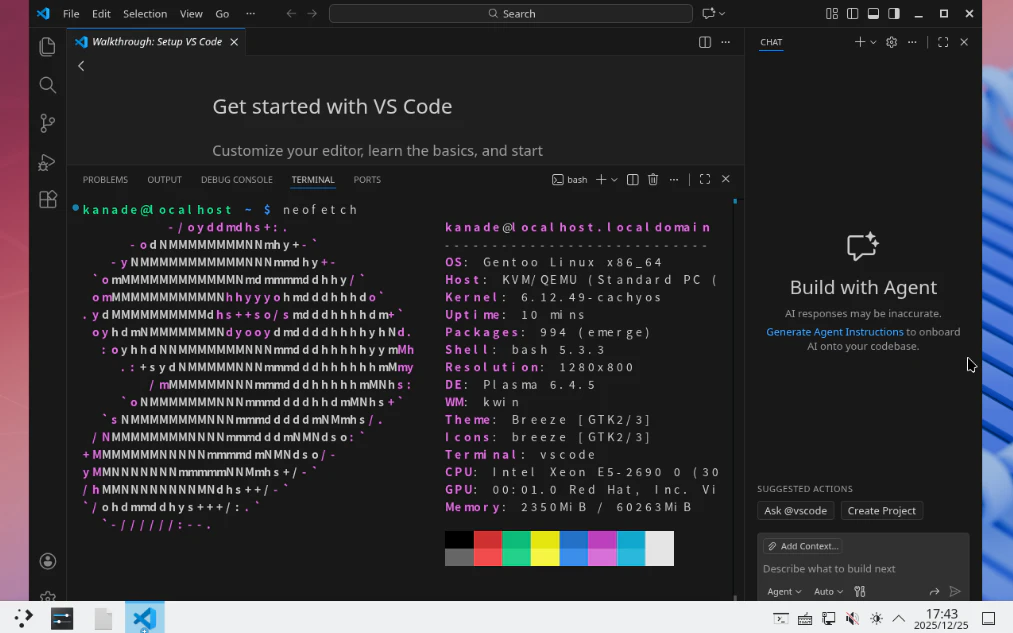This screenshot has height=633, width=1013.
Task: Open editor More Actions ellipsis
Action: [726, 42]
